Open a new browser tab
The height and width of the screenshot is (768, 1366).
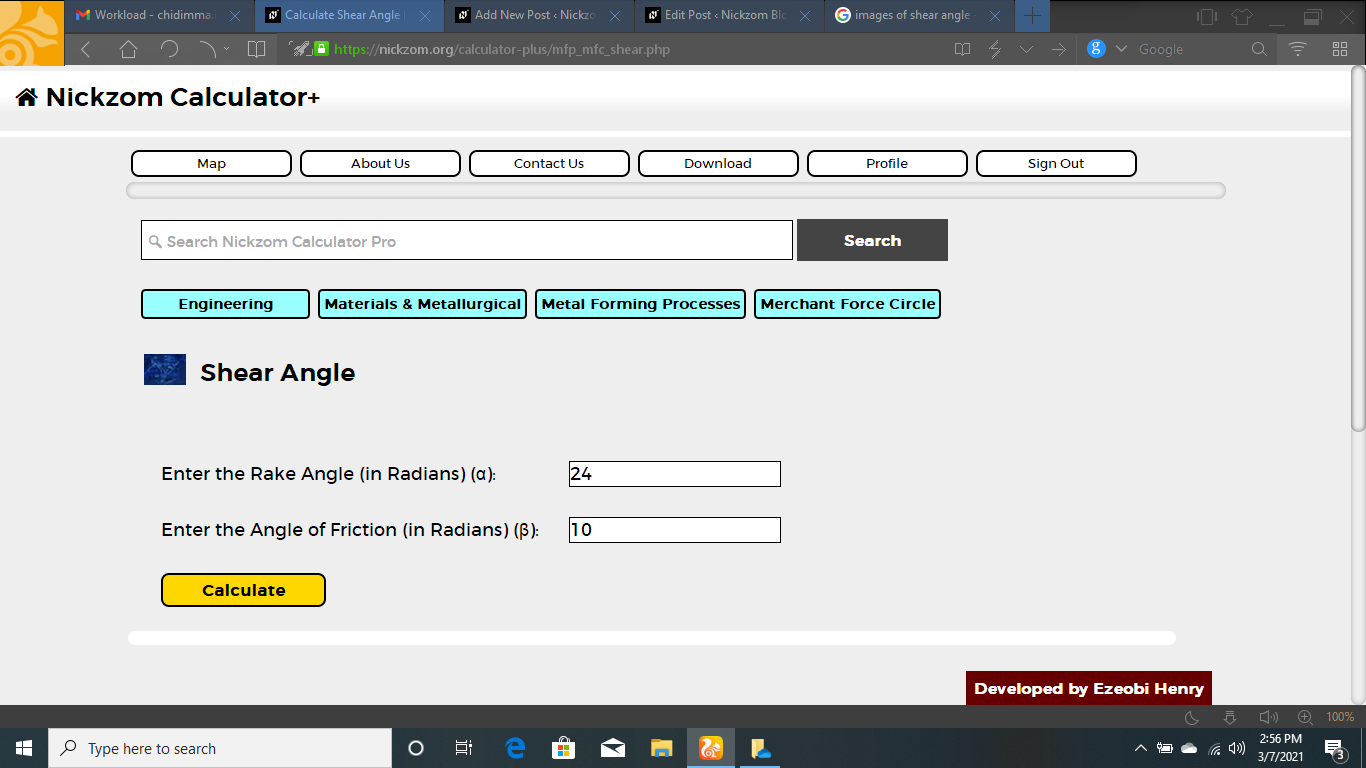(x=1032, y=16)
